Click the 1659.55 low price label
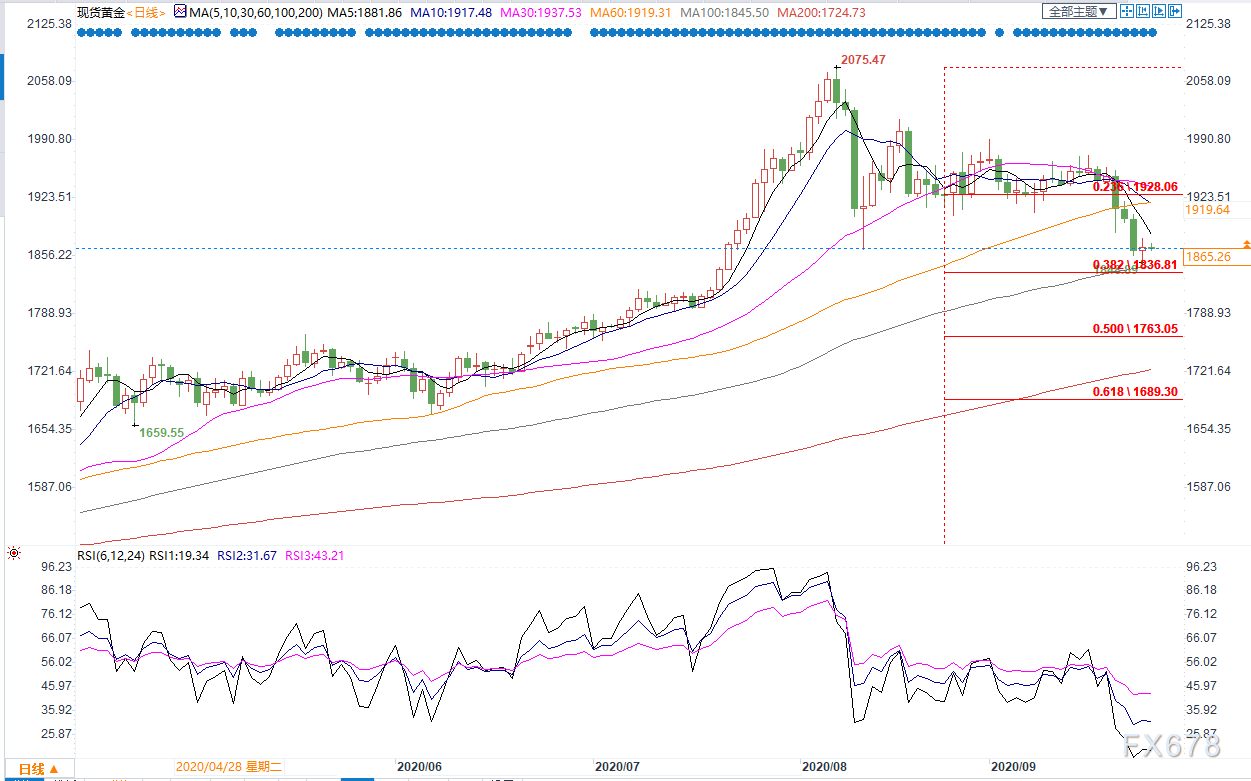1251x781 pixels. pyautogui.click(x=161, y=433)
